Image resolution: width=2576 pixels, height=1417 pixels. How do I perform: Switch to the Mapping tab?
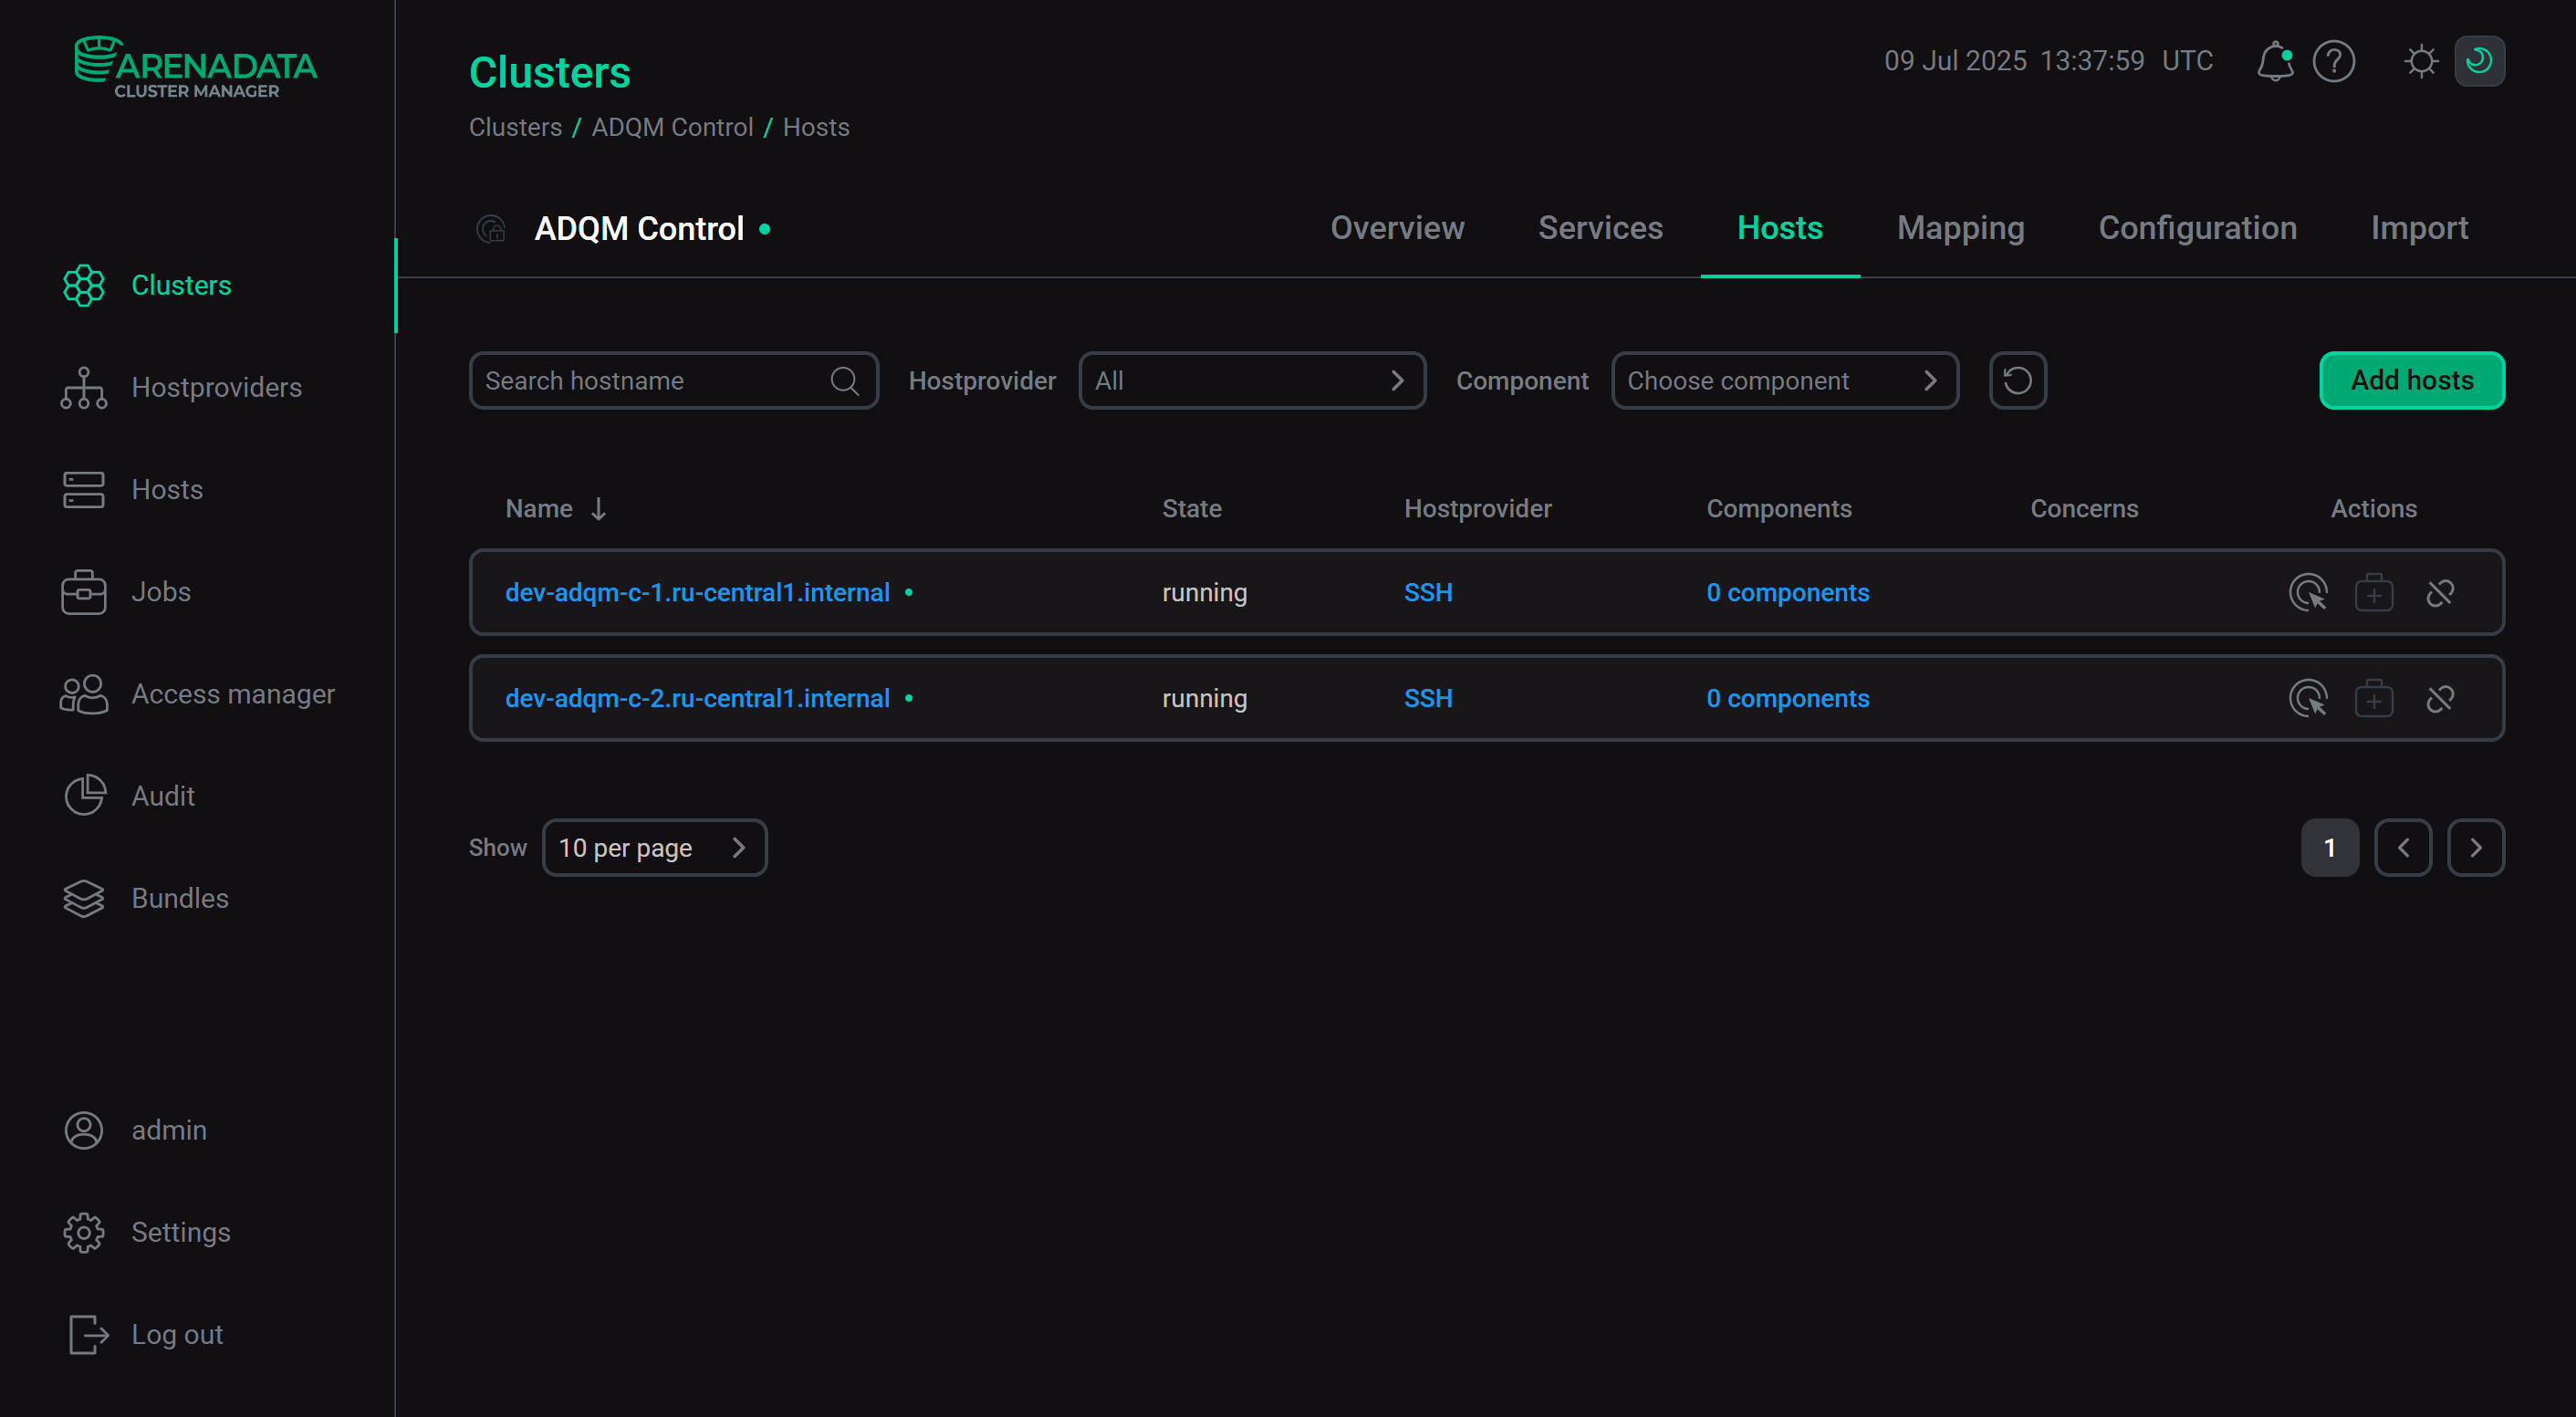1960,228
